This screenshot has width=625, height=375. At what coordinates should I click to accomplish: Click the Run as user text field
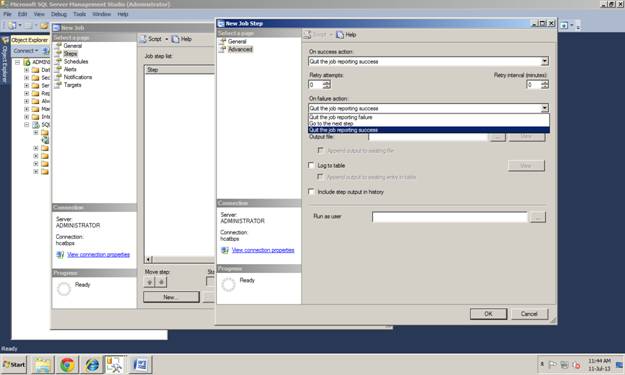450,217
